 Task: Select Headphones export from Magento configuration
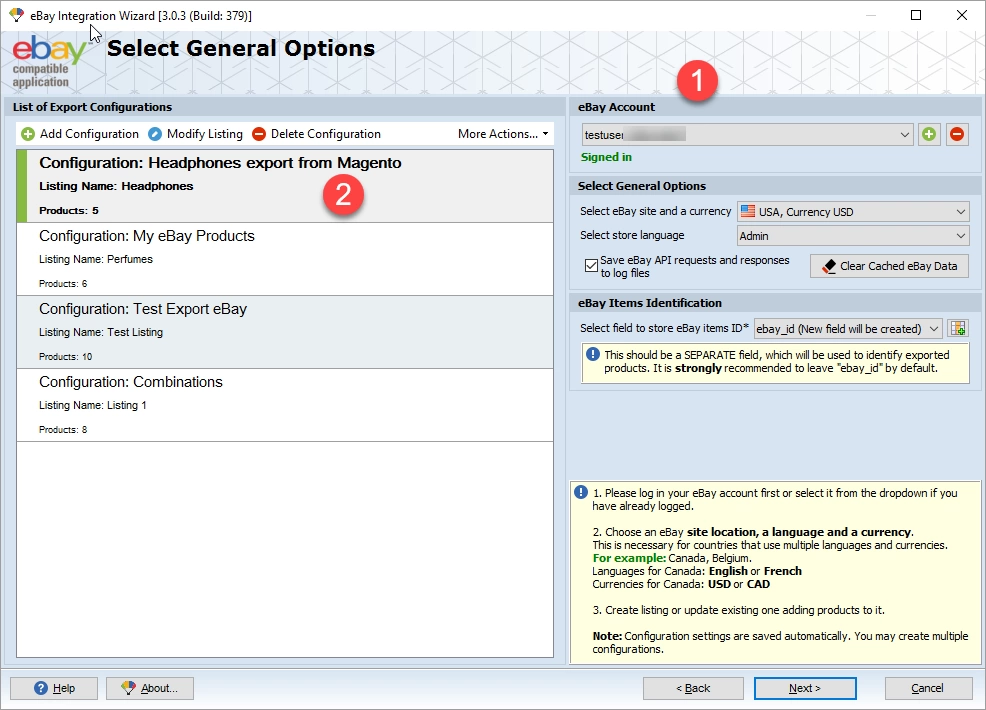pos(285,186)
